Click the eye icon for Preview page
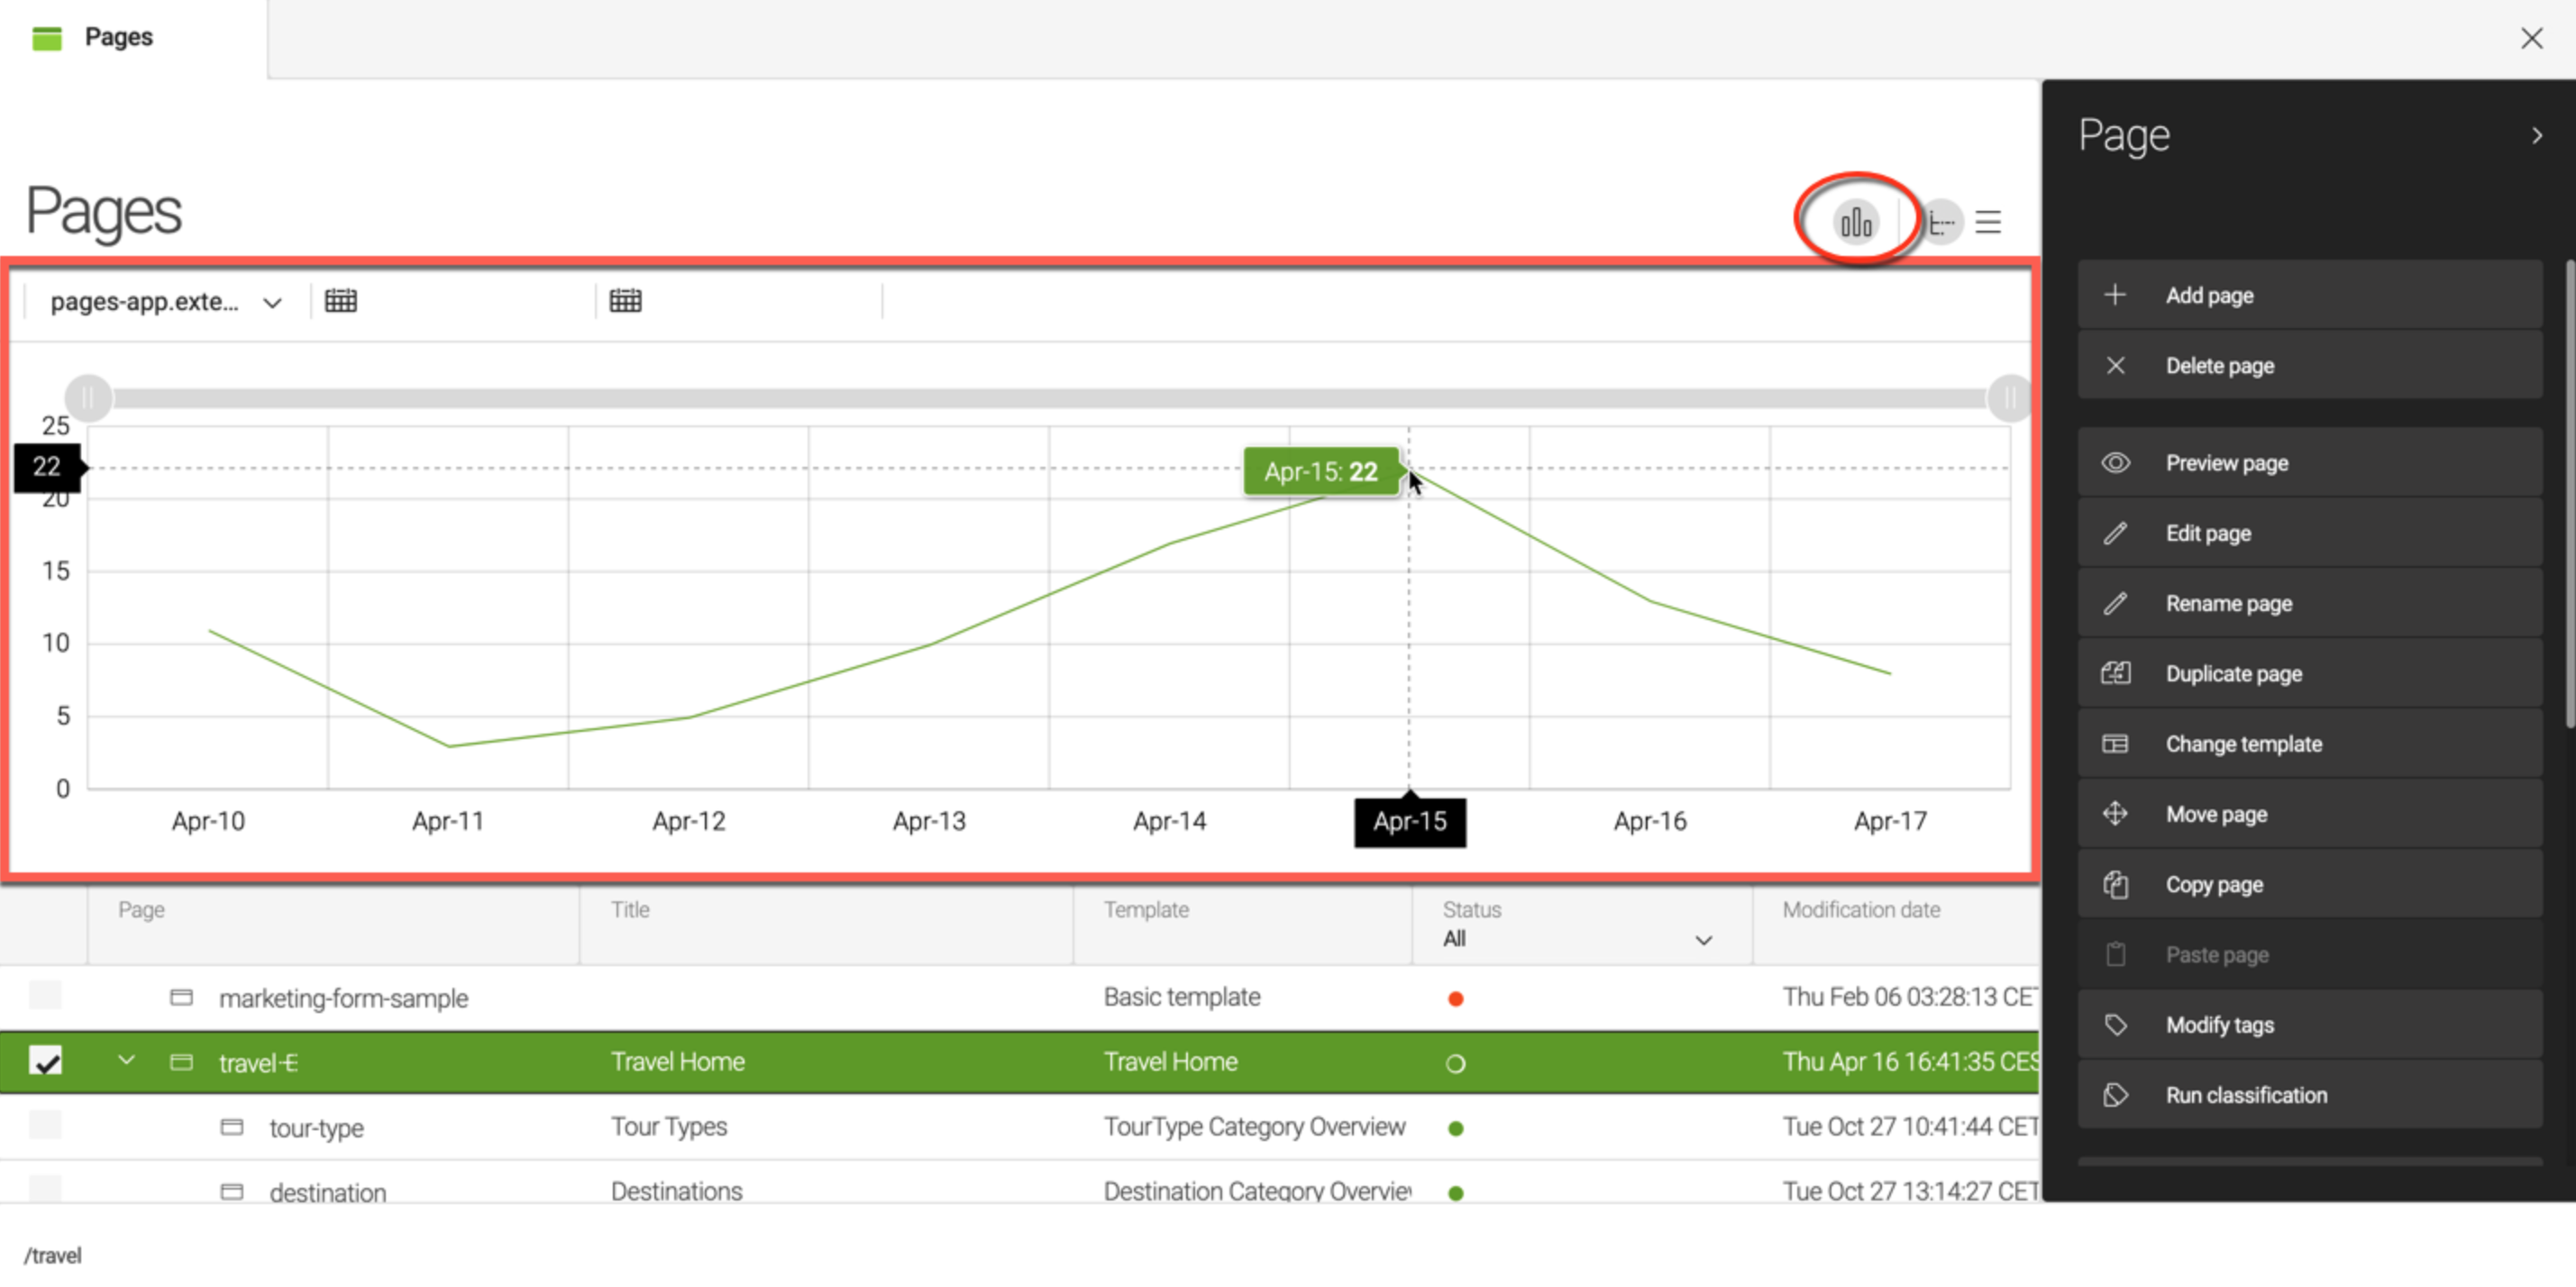The height and width of the screenshot is (1287, 2576). 2115,462
